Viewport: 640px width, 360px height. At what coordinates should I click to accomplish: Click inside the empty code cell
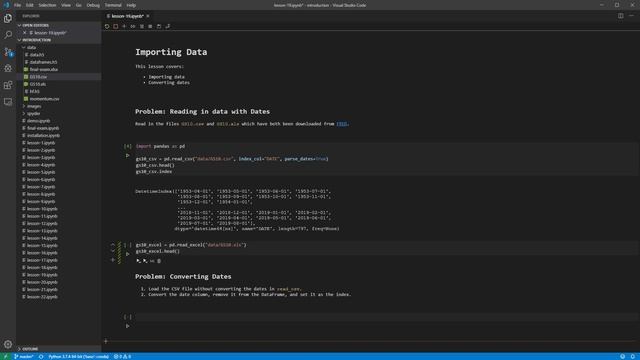click(387, 317)
